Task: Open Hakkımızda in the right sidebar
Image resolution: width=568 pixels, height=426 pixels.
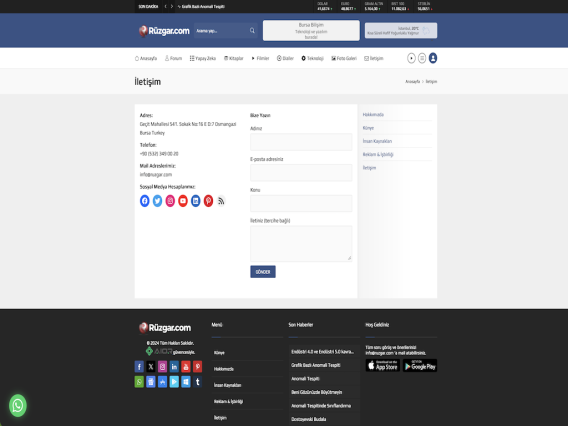Action: pos(373,114)
